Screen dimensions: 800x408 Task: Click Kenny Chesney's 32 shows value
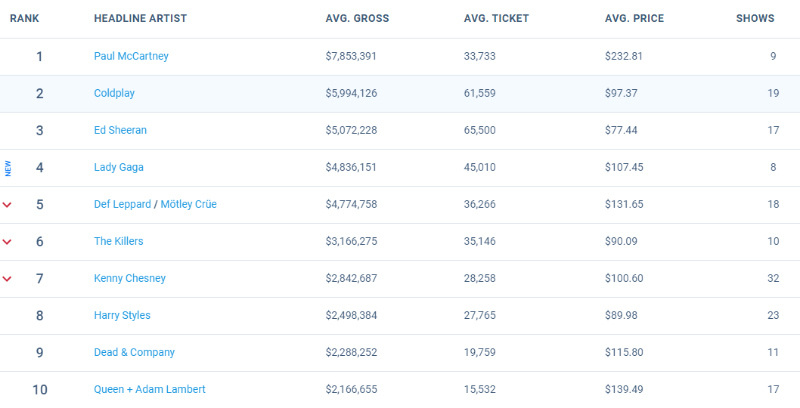point(773,278)
